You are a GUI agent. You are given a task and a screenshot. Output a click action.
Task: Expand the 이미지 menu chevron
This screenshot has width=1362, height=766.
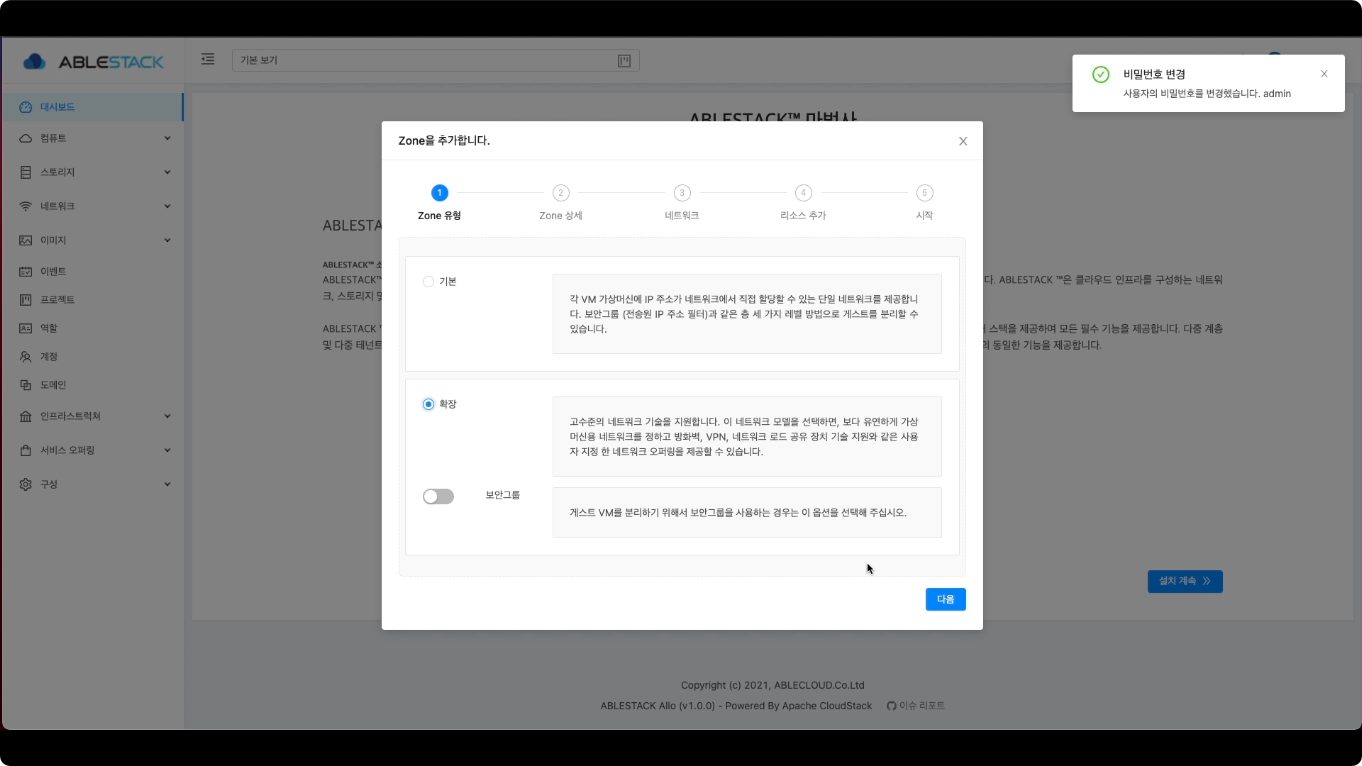(167, 240)
